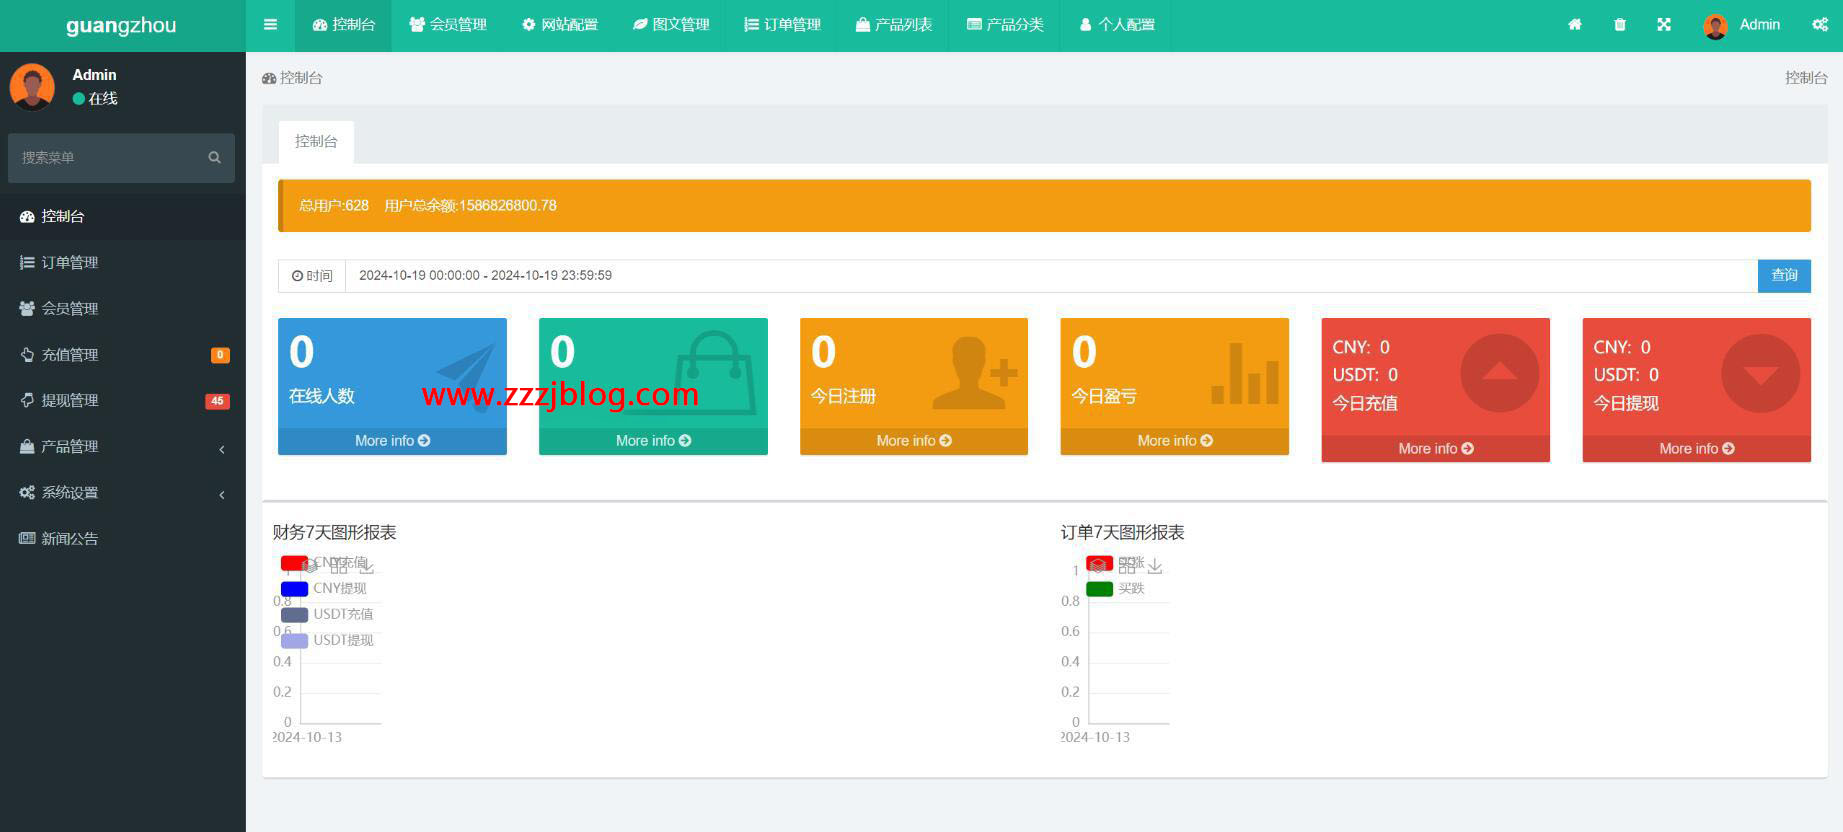
Task: Select 网站配置 in the top navigation
Action: [x=560, y=25]
